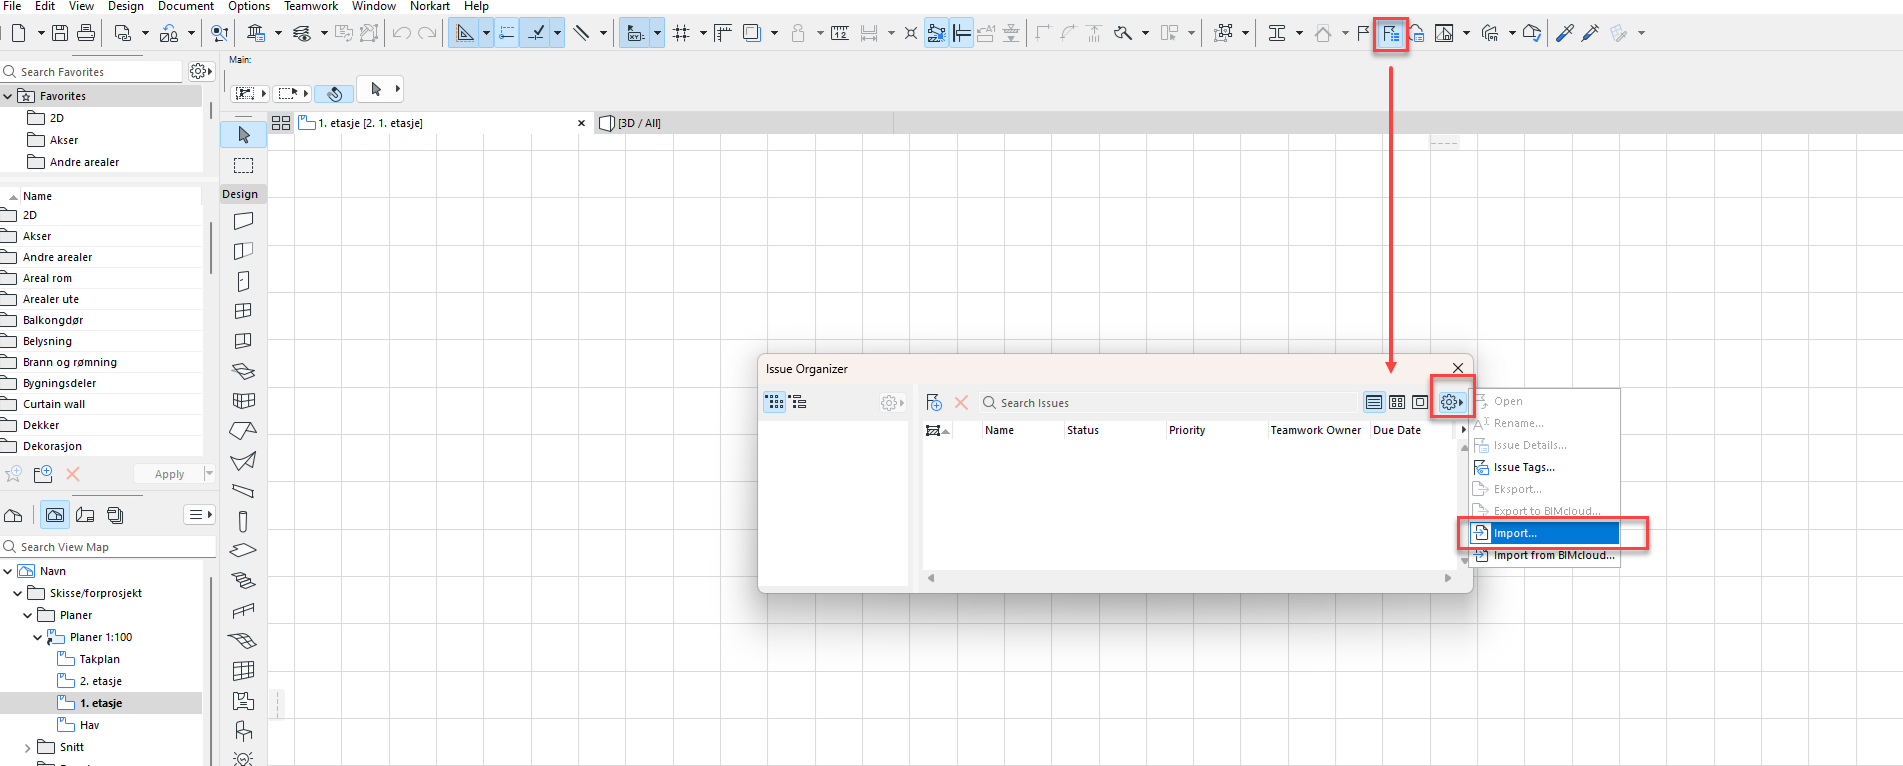The width and height of the screenshot is (1903, 766).
Task: Sort issues by Priority column header
Action: tap(1187, 430)
